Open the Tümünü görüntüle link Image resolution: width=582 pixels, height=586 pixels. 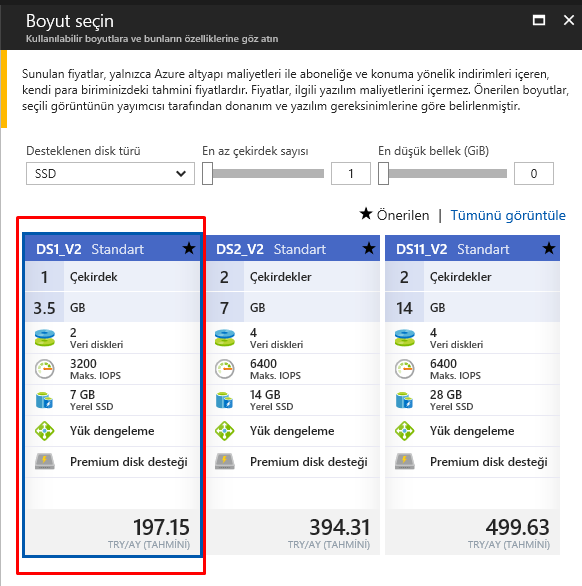(x=508, y=215)
